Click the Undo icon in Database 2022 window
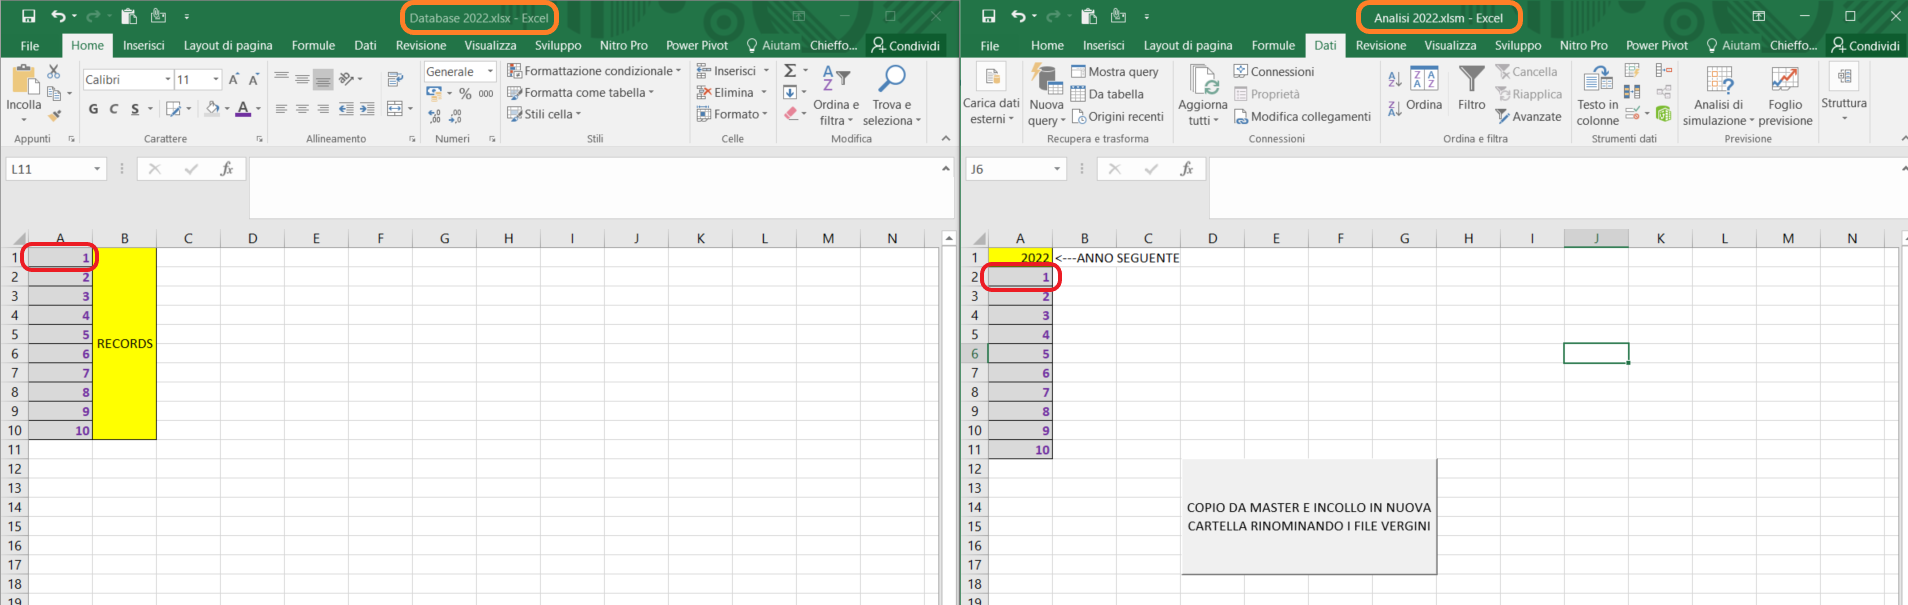Viewport: 1908px width, 605px height. [x=58, y=16]
